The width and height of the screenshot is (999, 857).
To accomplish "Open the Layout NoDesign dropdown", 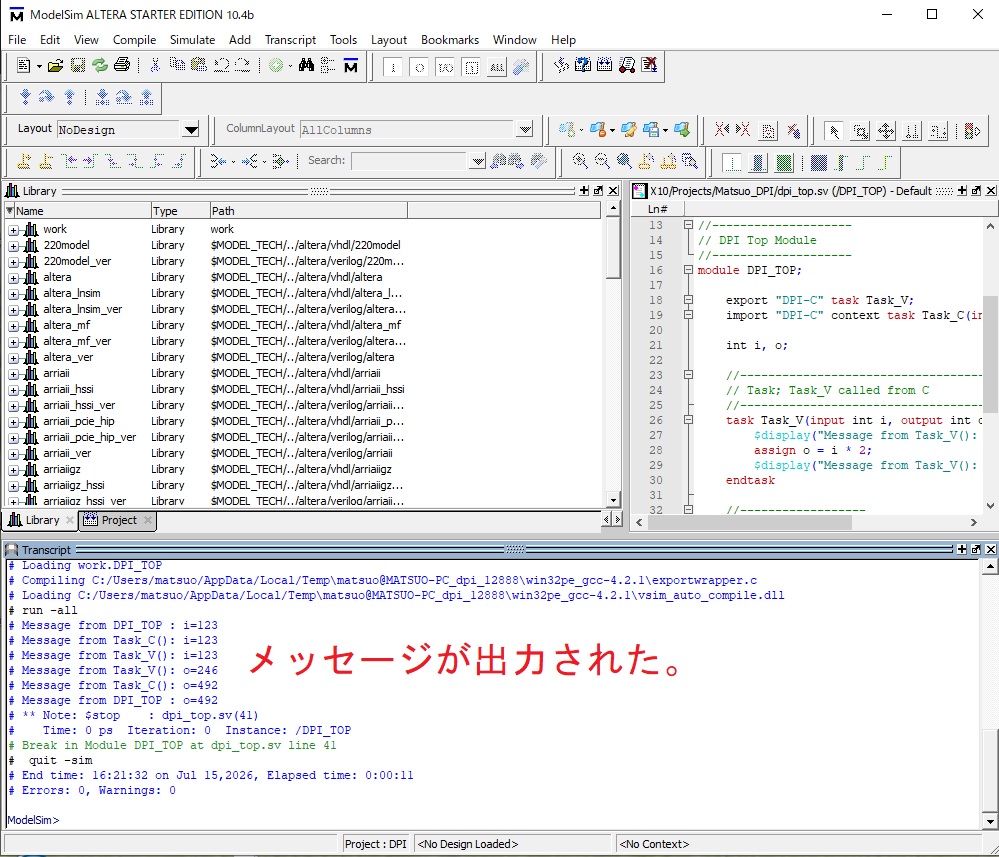I will coord(191,130).
